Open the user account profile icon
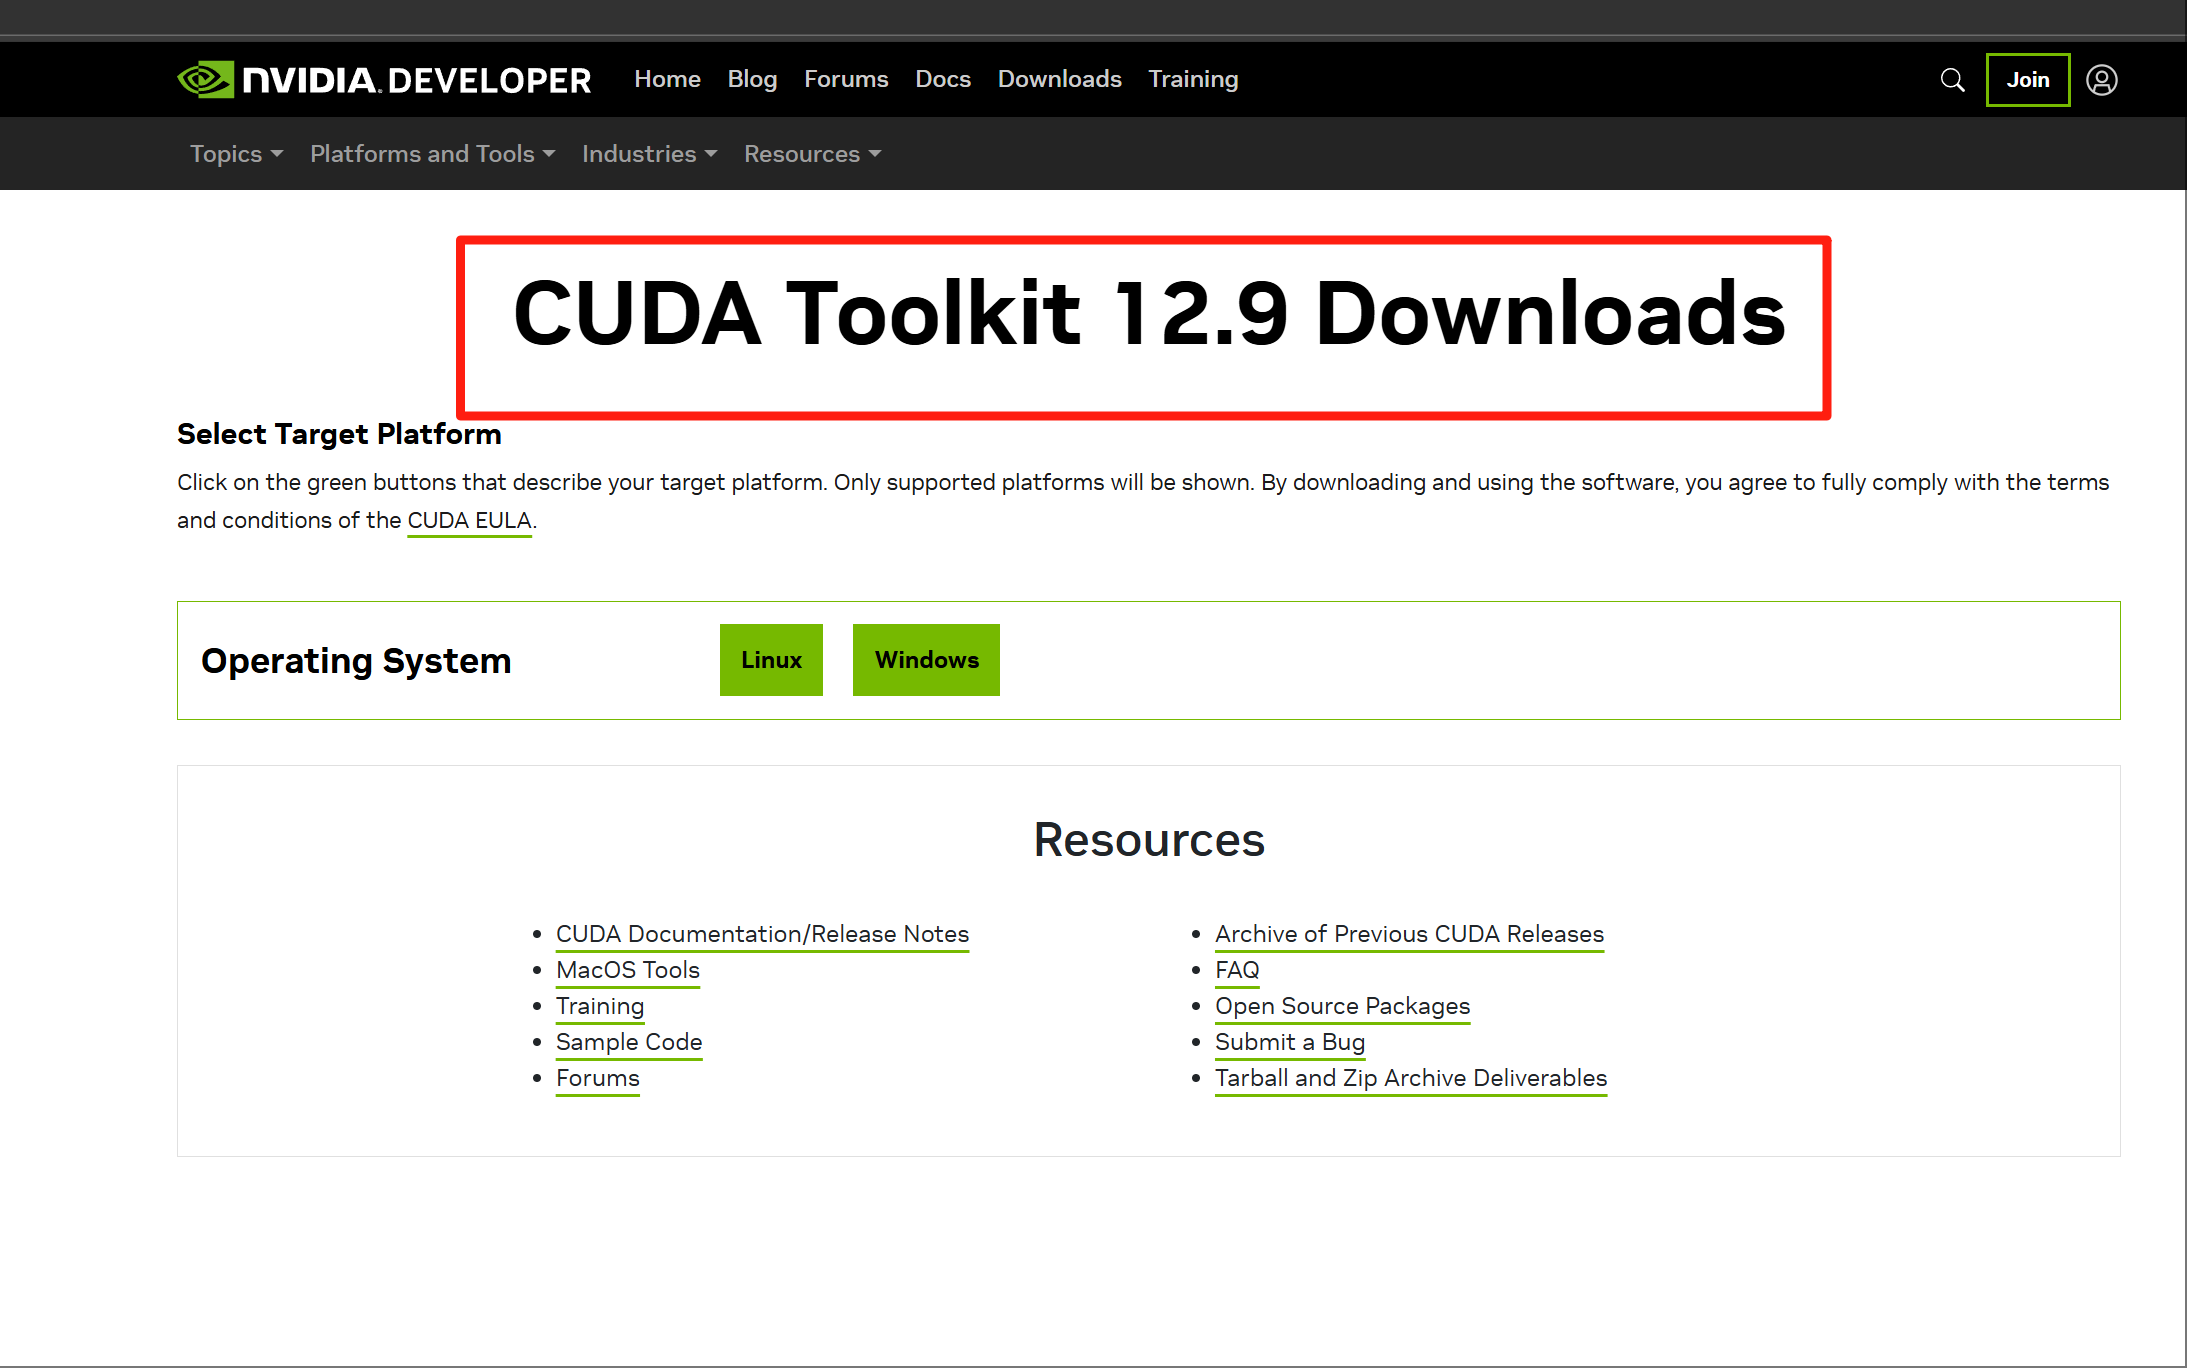Viewport: 2187px width, 1368px height. pos(2101,80)
